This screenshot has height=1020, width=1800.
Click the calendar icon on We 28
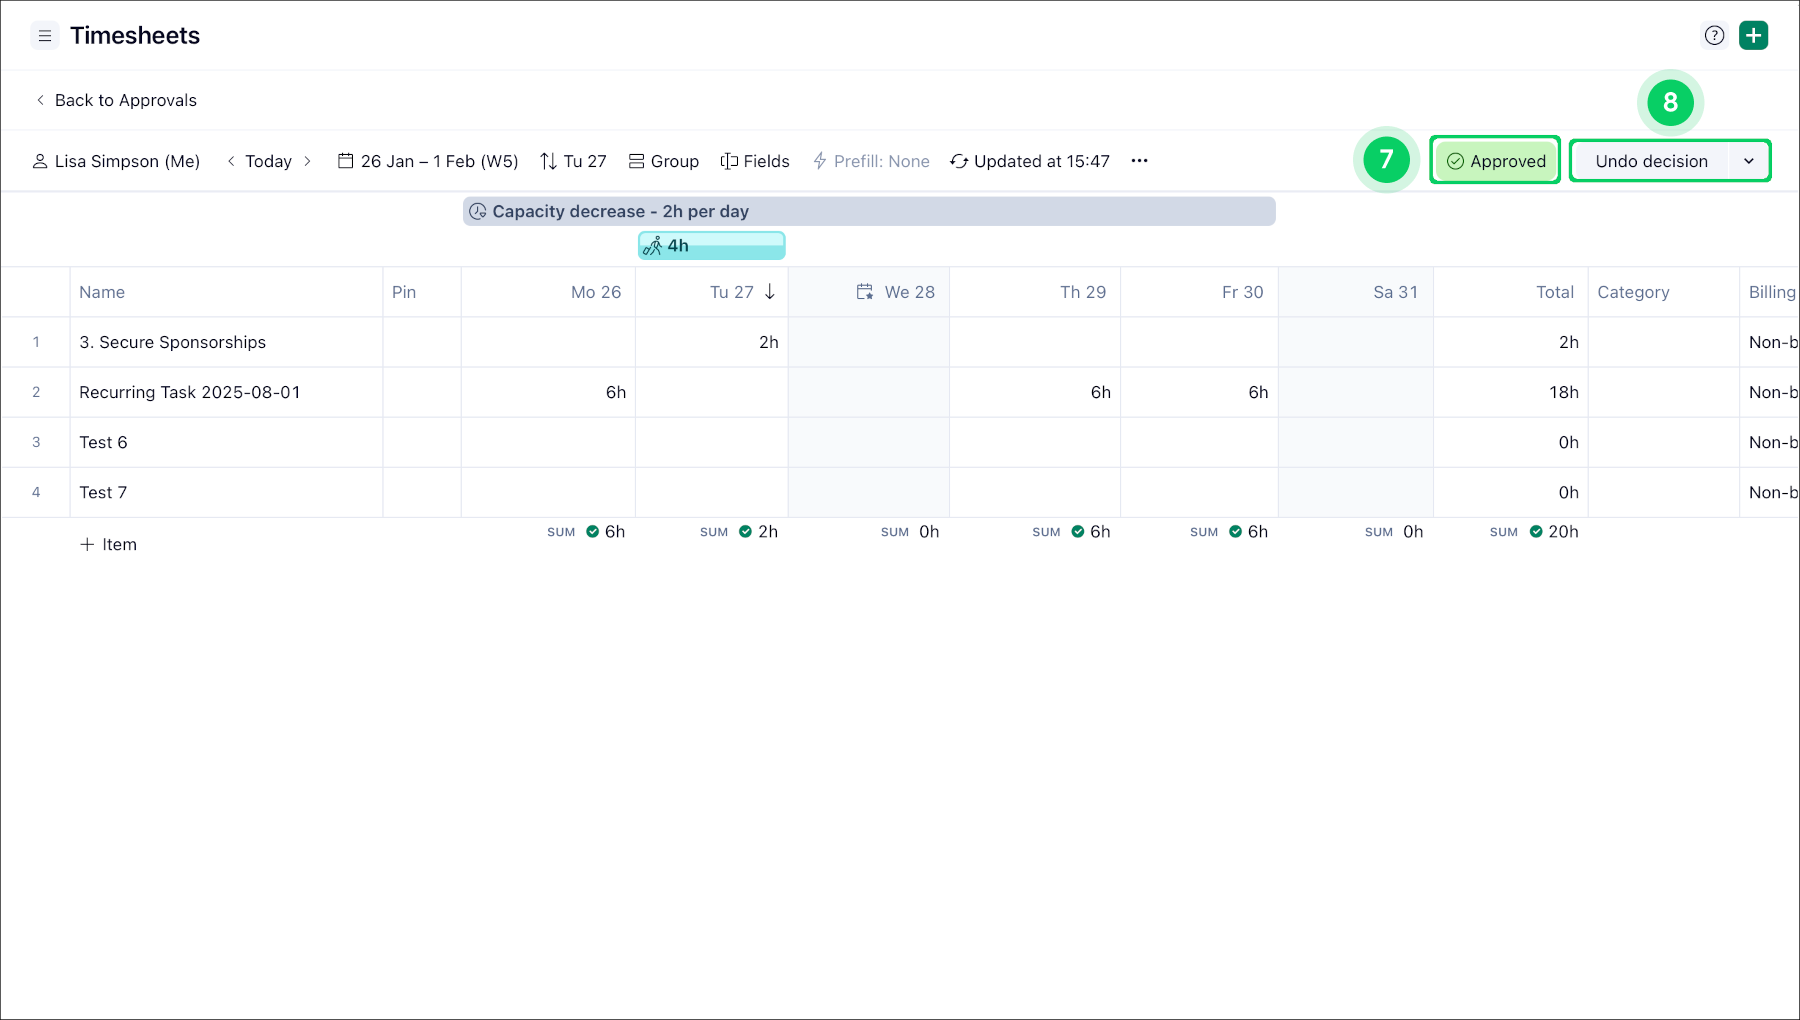(x=865, y=292)
